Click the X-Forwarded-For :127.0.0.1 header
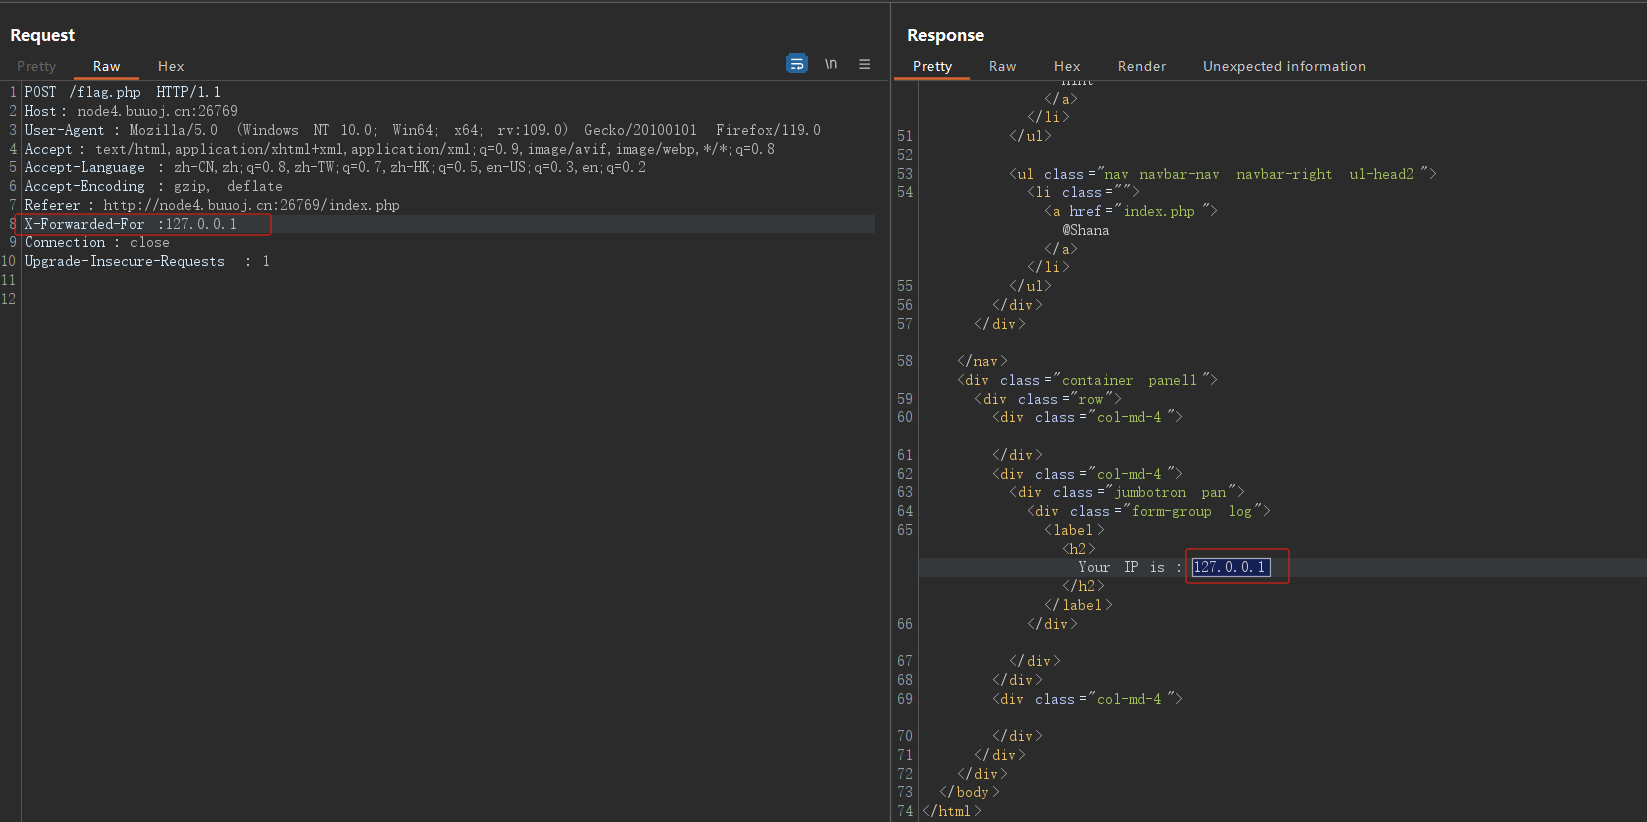The image size is (1647, 822). click(131, 224)
